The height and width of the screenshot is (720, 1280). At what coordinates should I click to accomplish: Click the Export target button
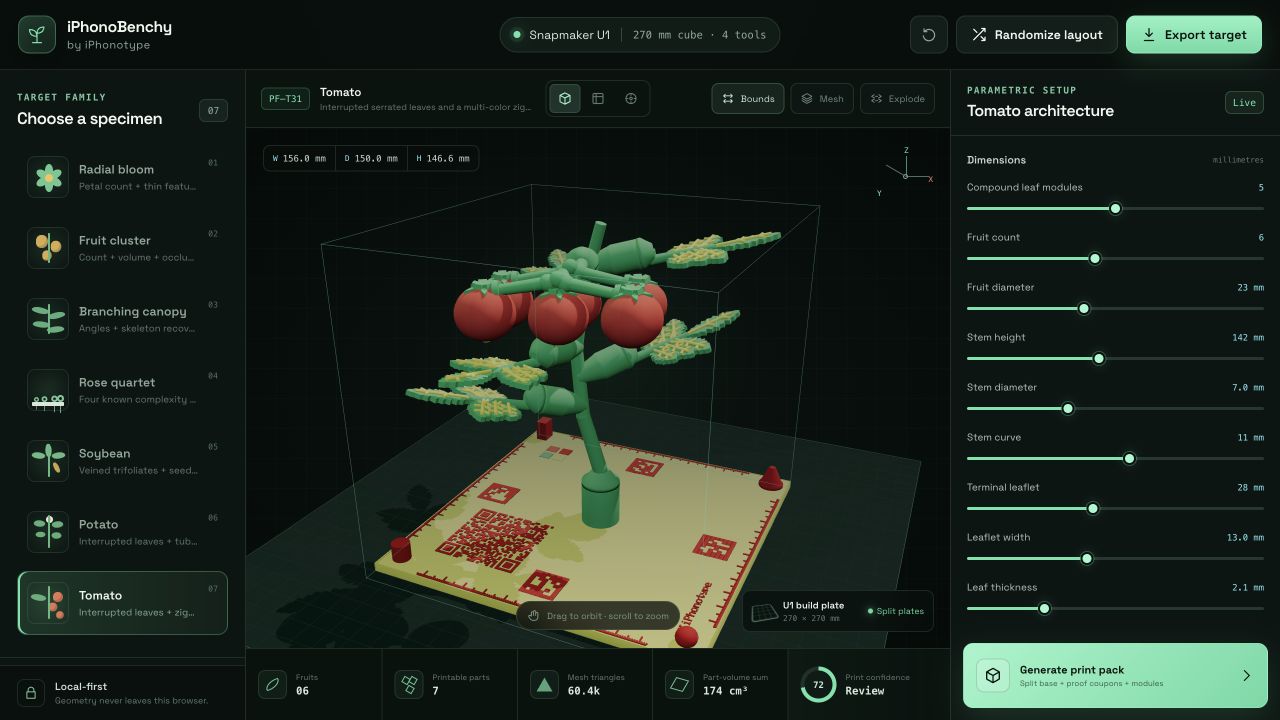coord(1194,35)
